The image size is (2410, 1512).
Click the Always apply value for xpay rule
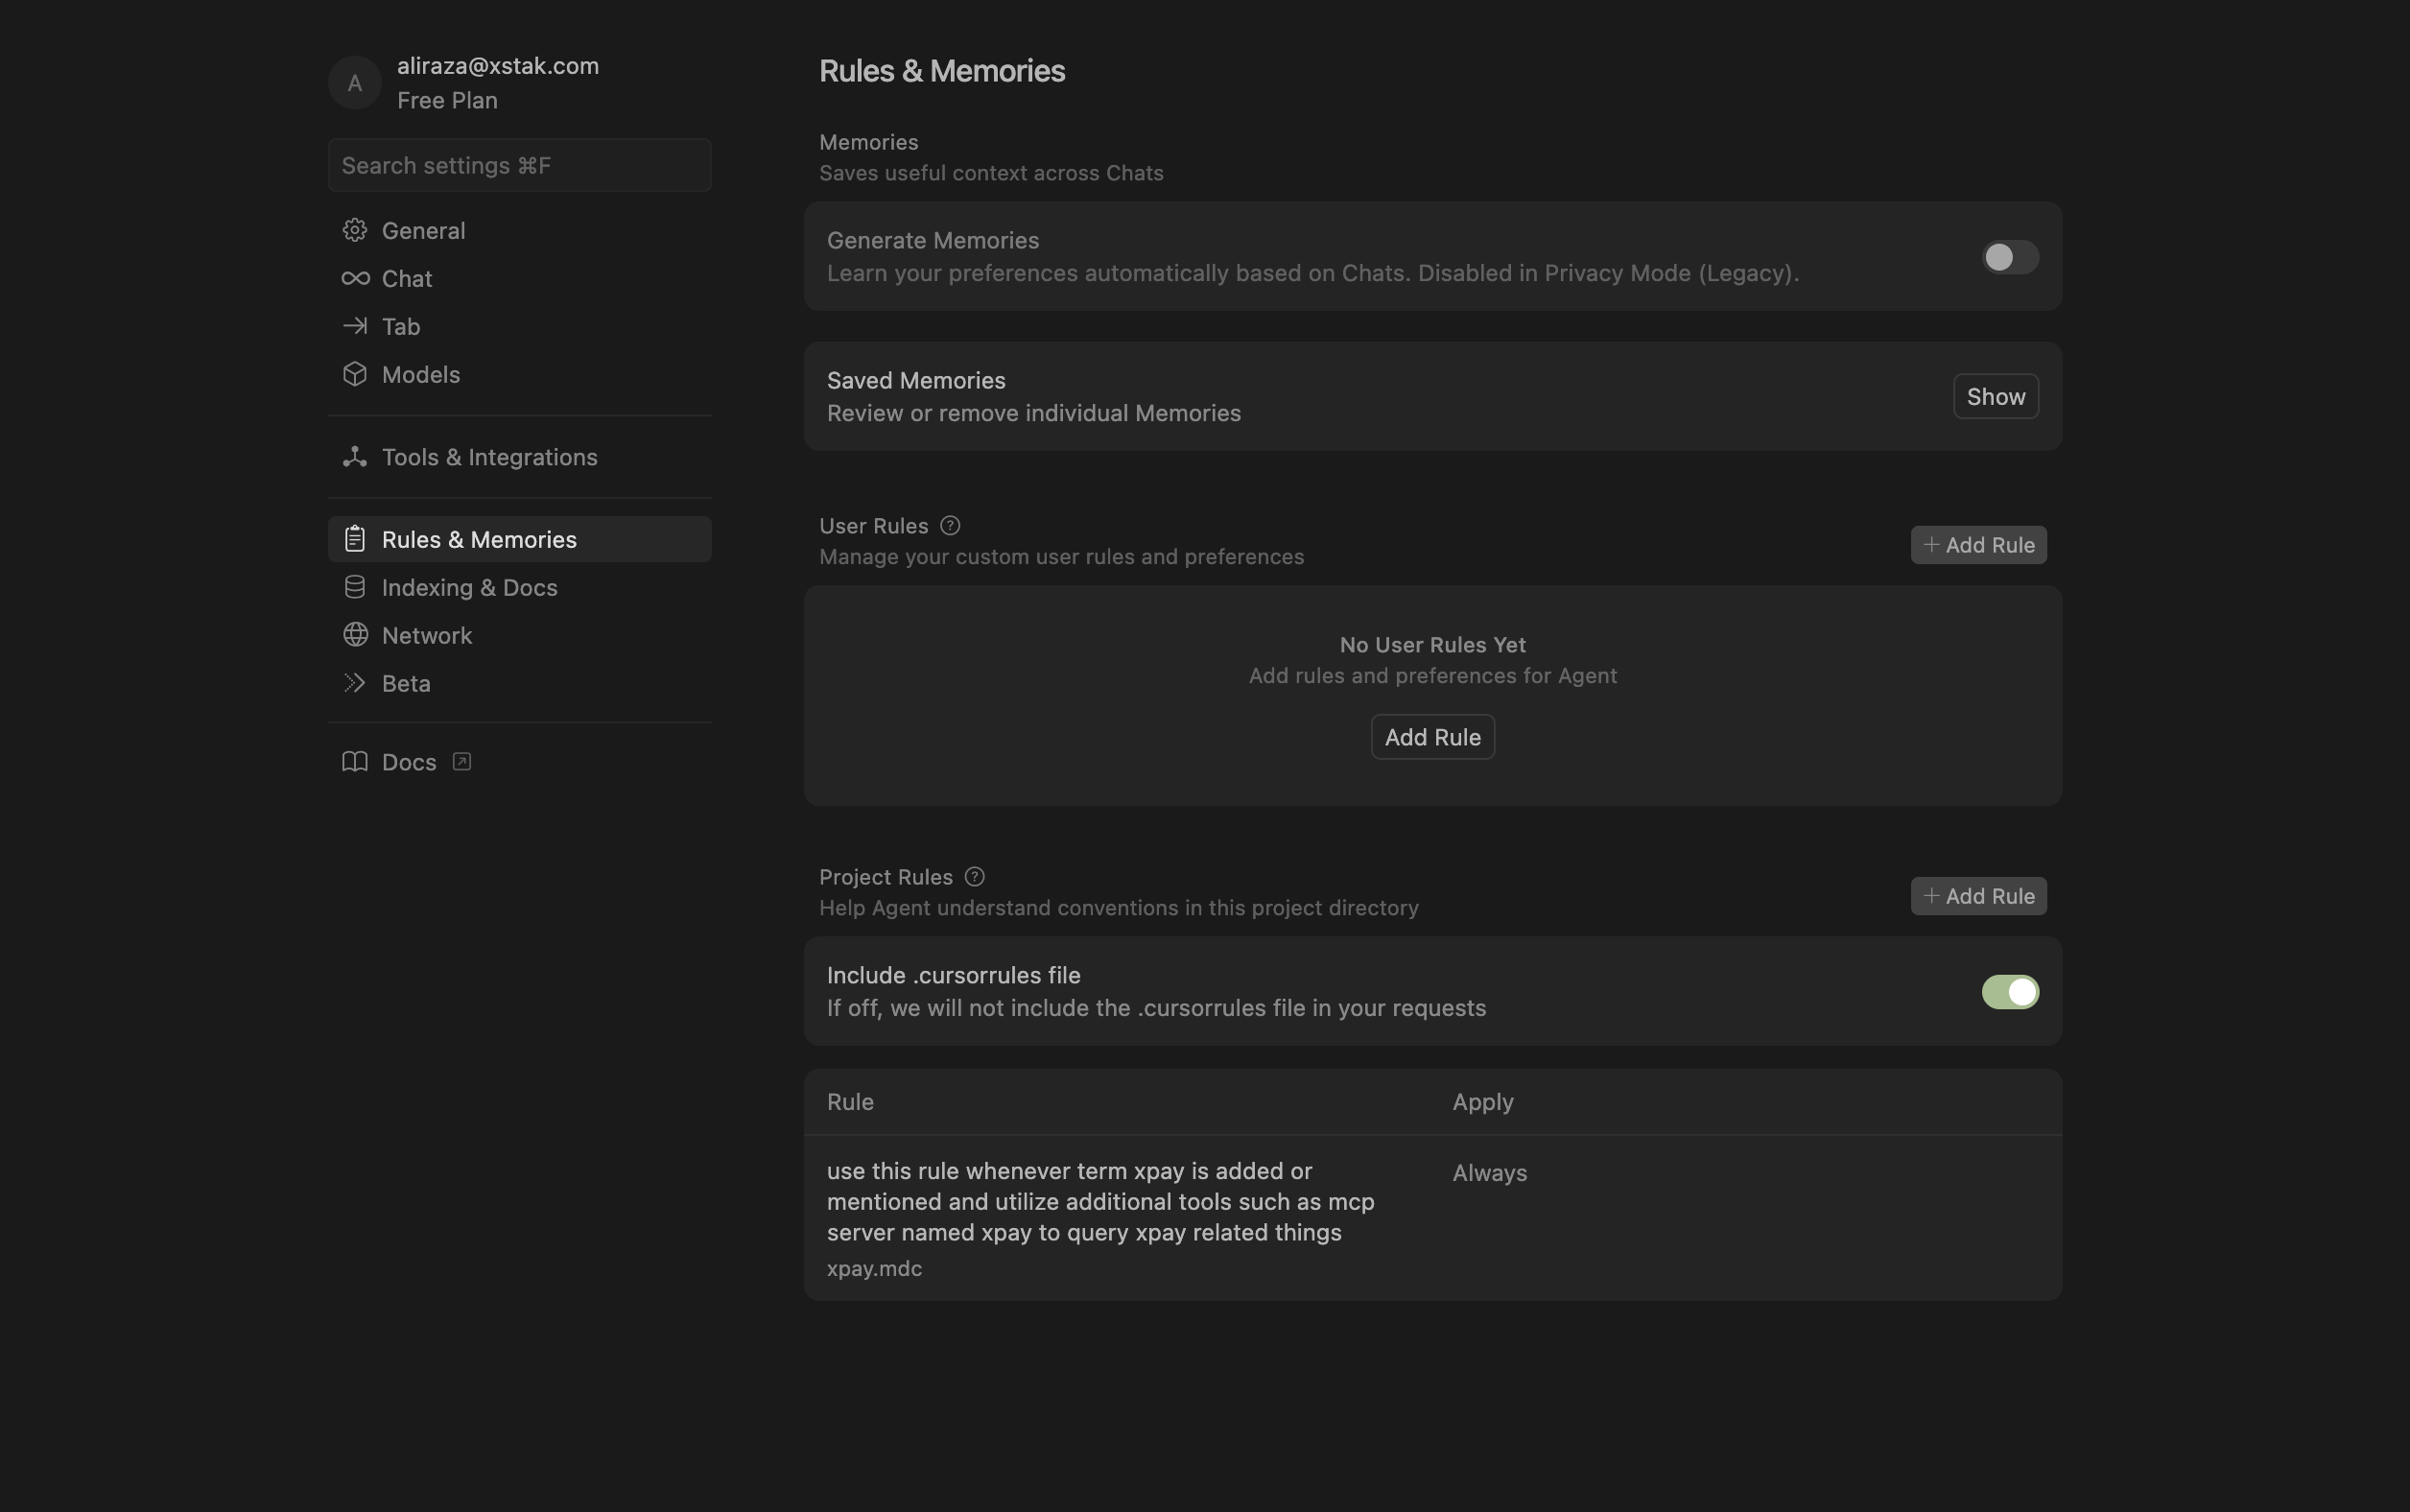[1490, 1173]
